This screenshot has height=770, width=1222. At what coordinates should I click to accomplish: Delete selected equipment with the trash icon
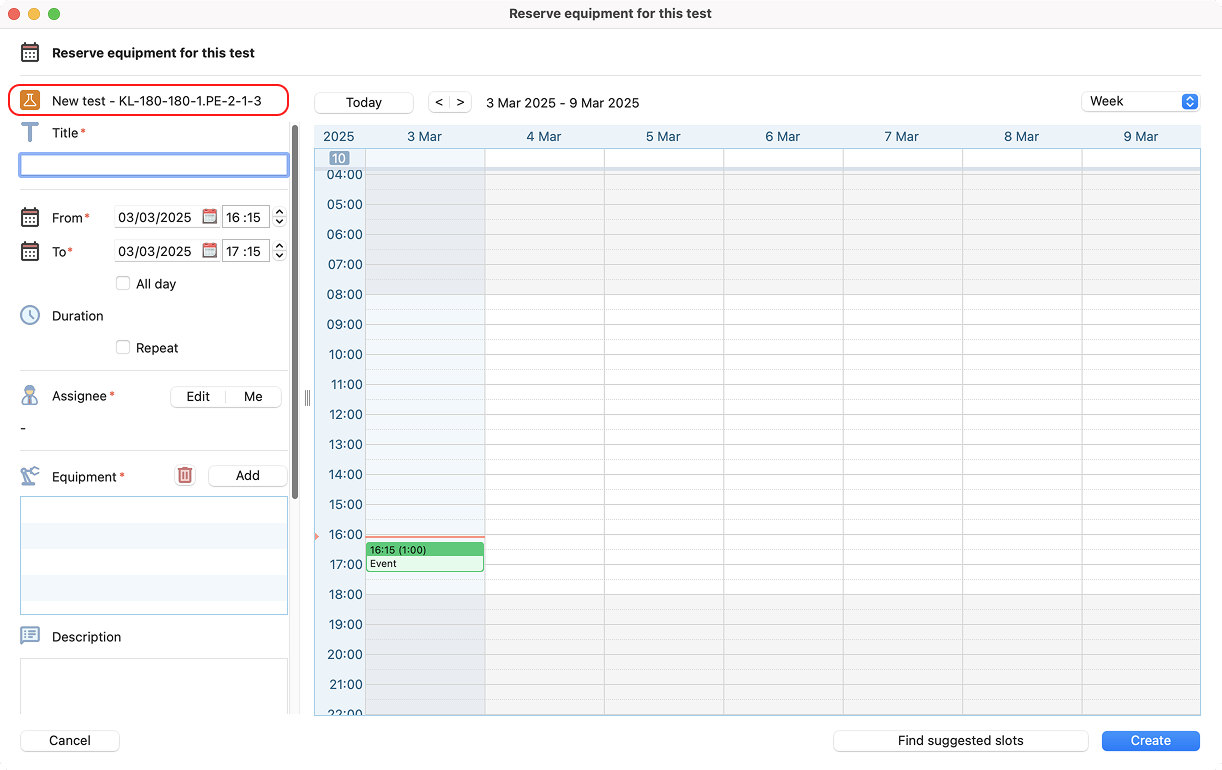[184, 476]
